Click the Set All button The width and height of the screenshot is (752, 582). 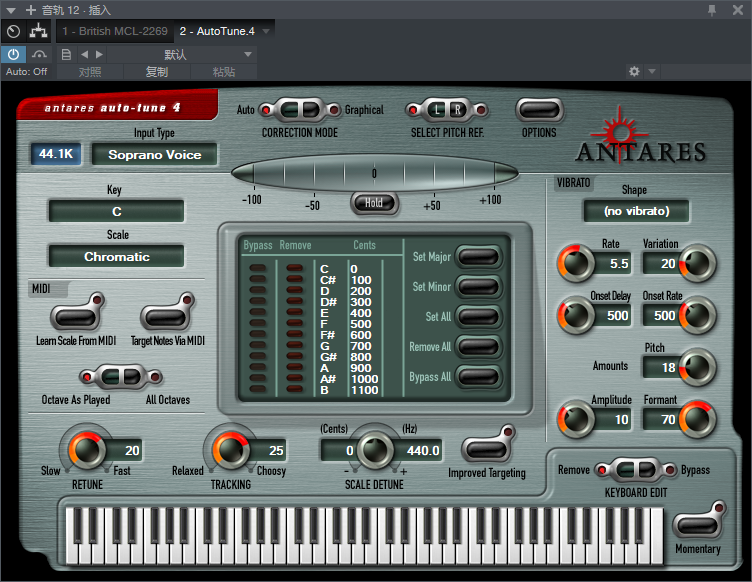478,316
